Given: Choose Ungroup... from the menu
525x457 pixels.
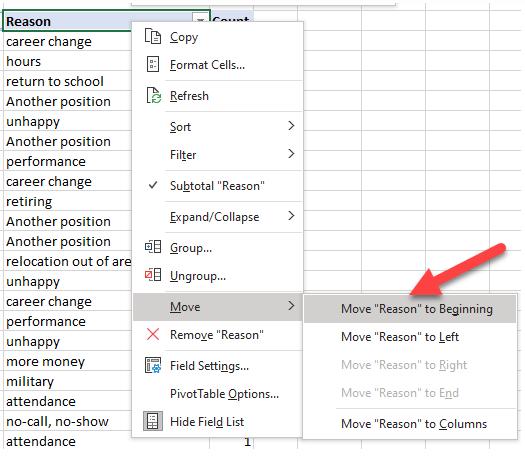Looking at the screenshot, I should 218,276.
